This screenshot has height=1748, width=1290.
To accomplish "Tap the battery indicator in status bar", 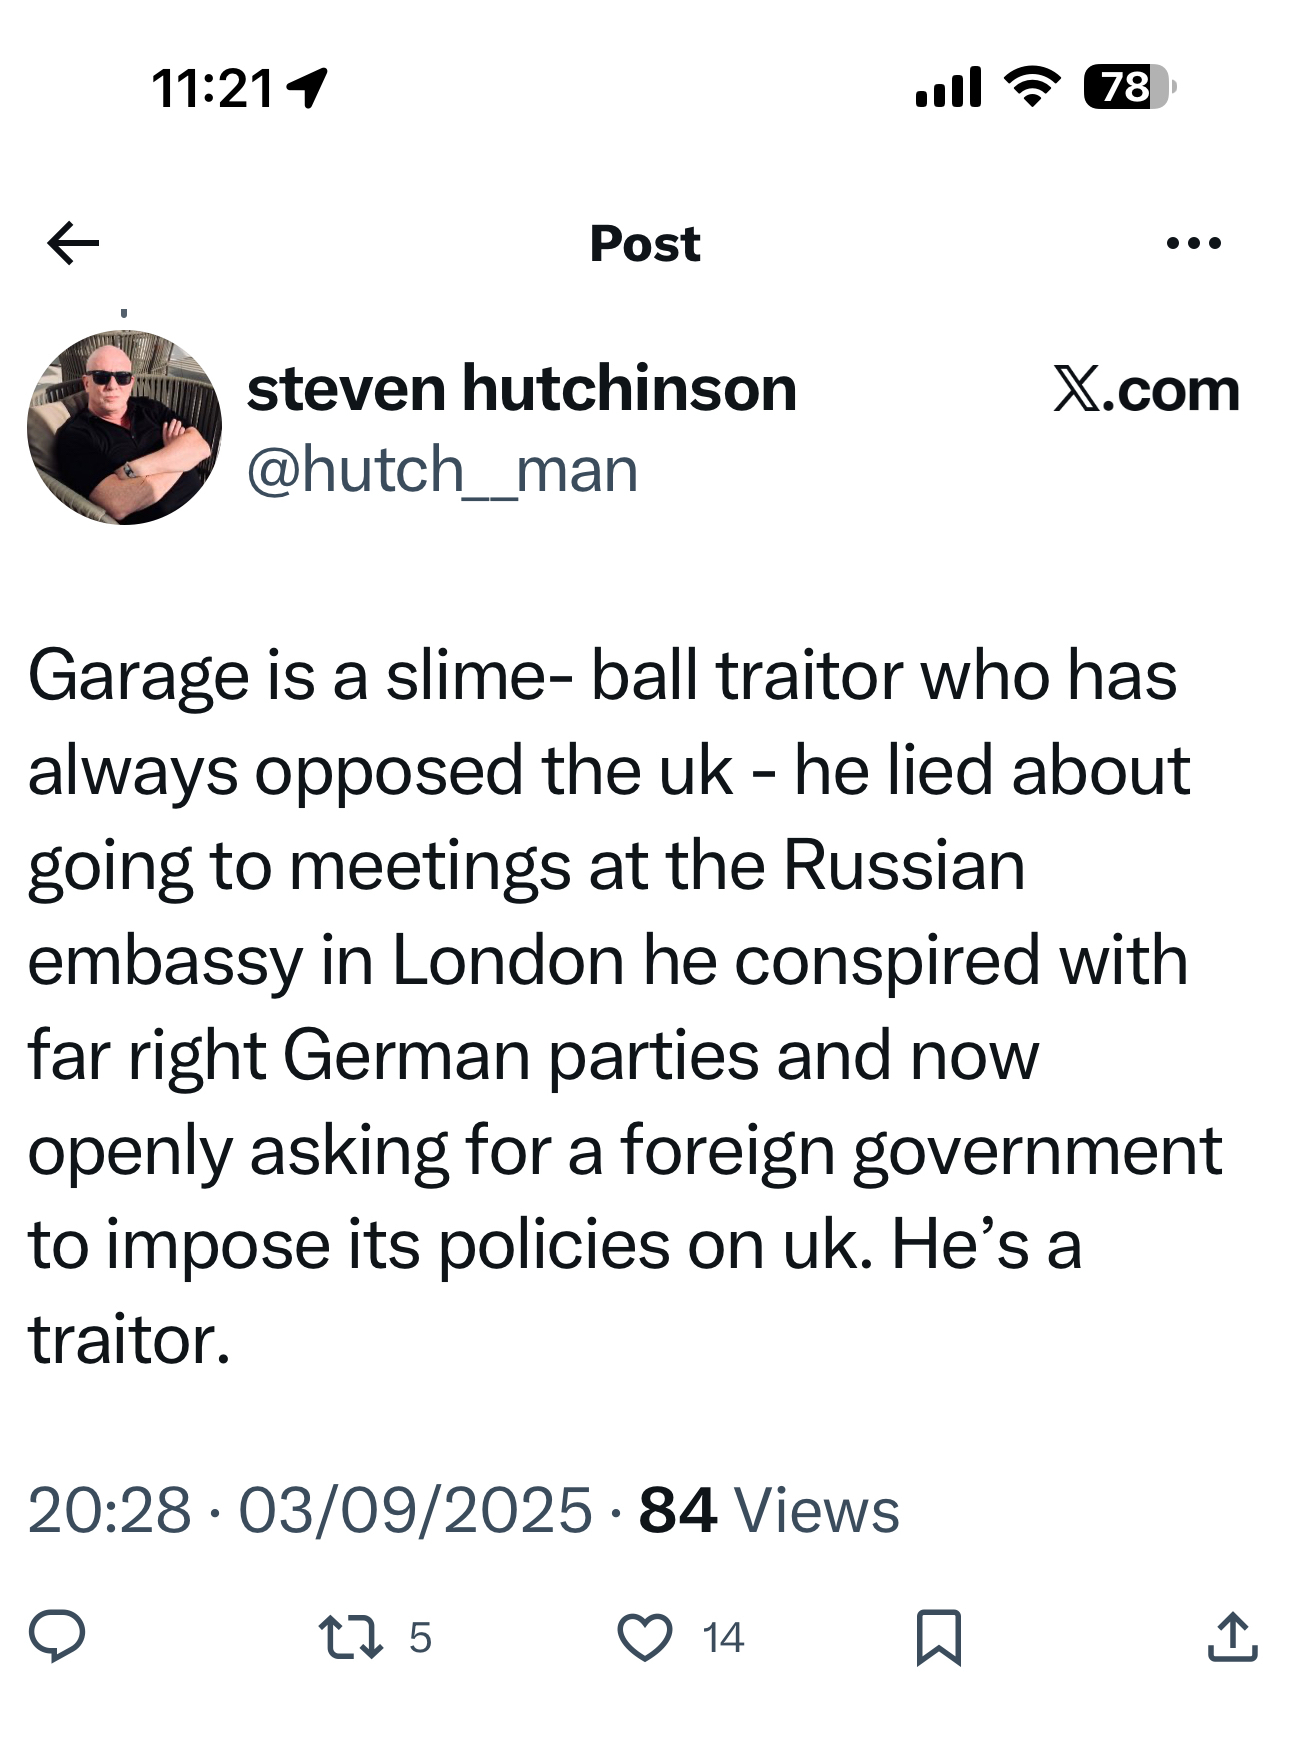I will 1129,87.
